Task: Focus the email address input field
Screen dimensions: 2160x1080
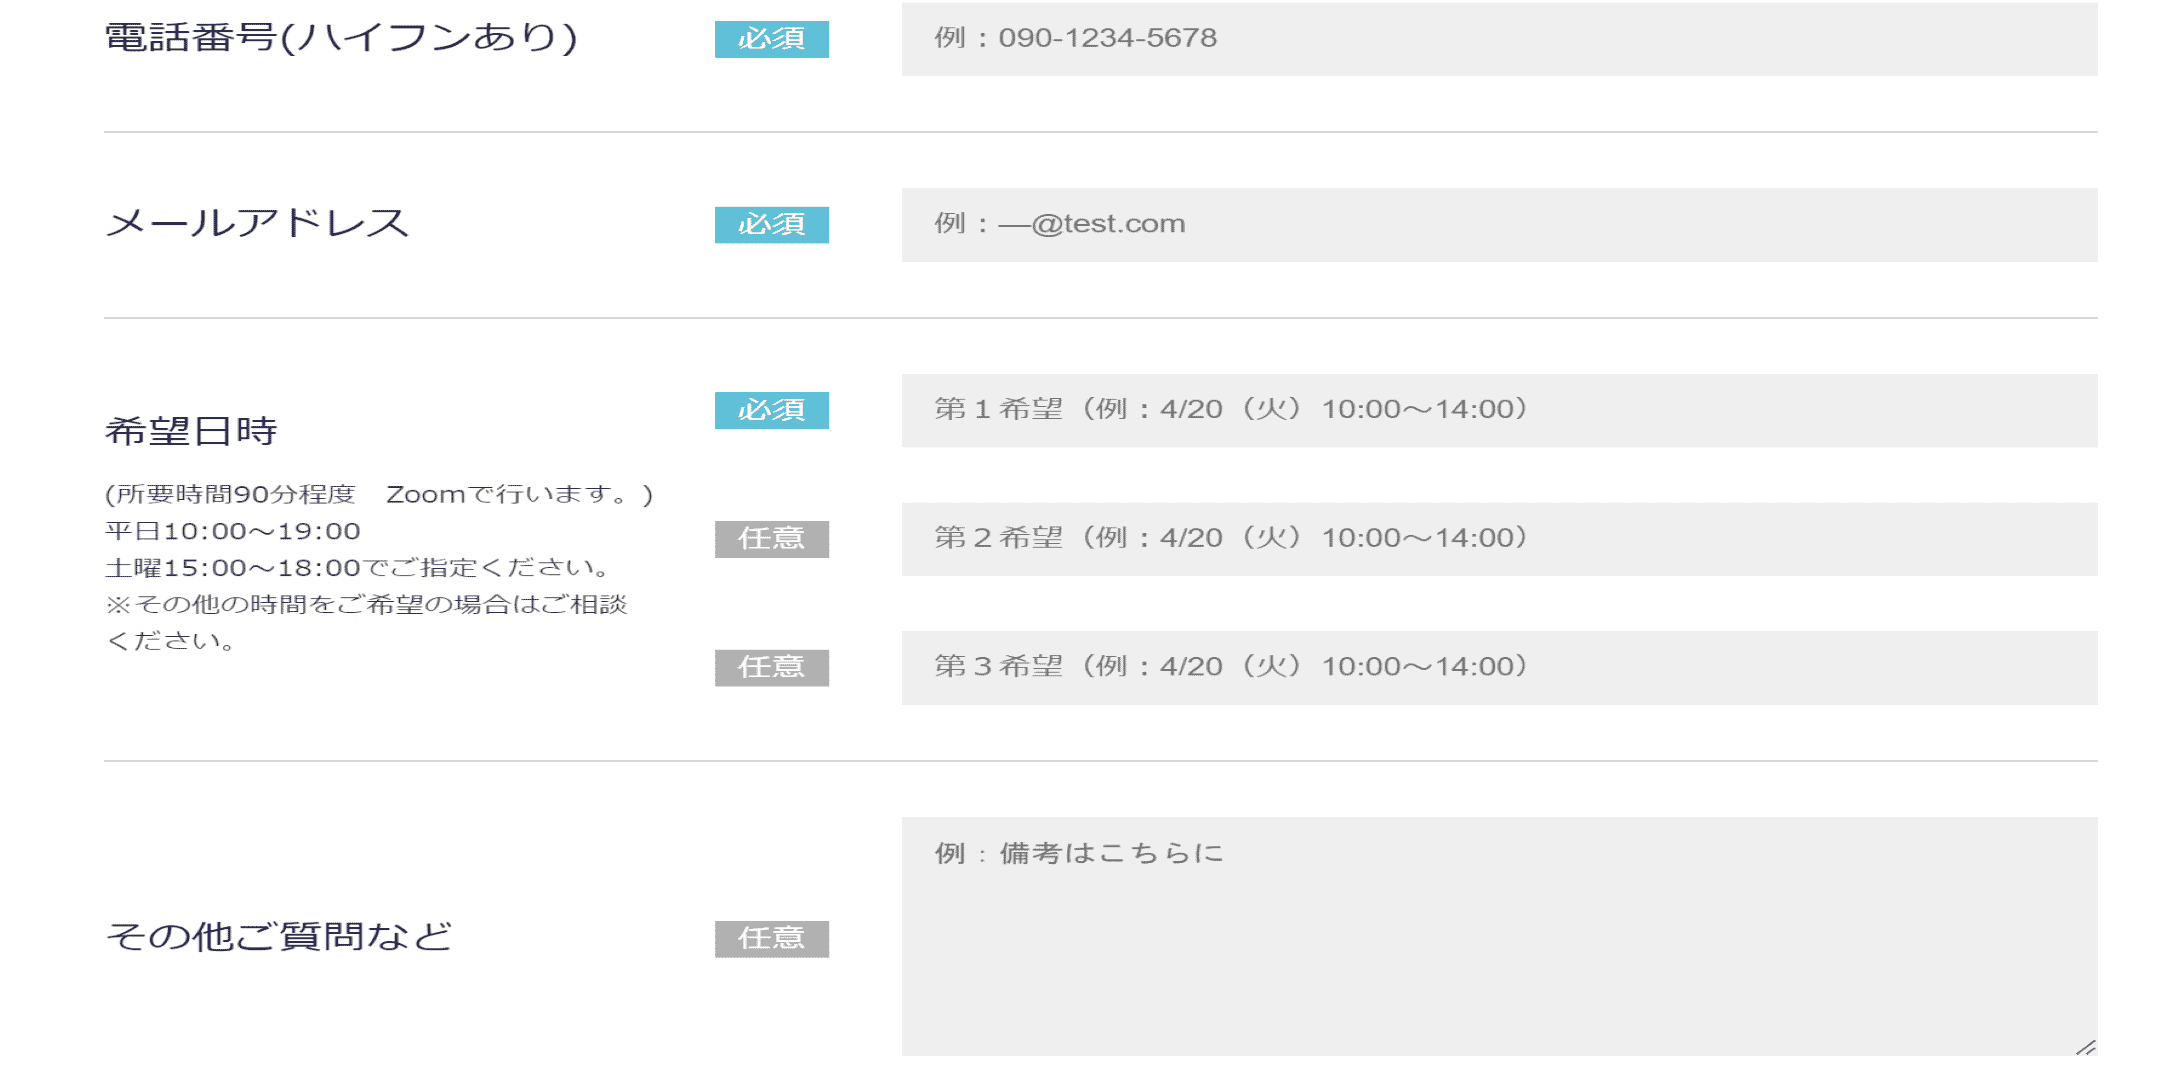Action: pyautogui.click(x=1499, y=225)
